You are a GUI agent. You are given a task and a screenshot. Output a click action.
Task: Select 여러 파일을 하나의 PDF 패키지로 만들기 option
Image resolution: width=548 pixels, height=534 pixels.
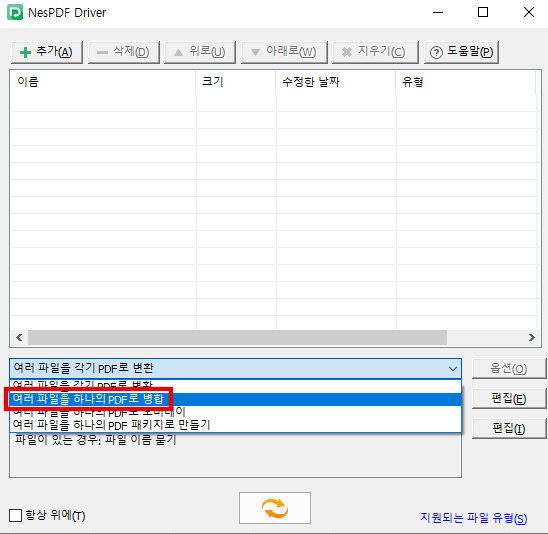235,425
